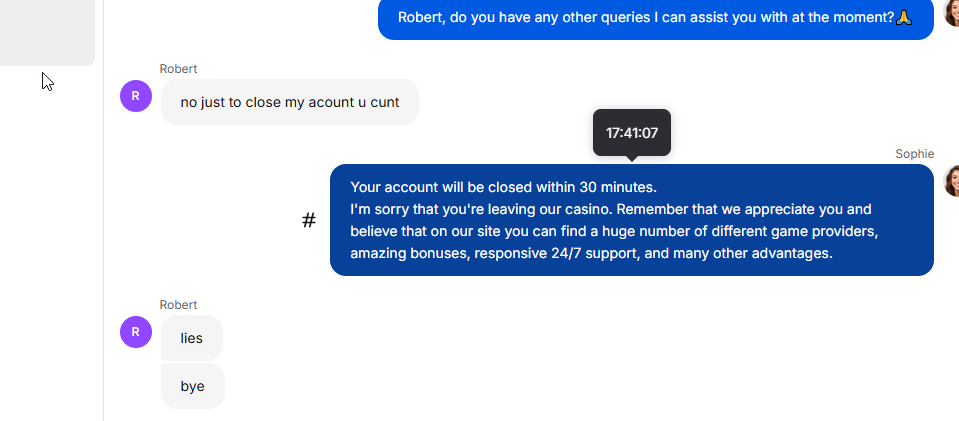
Task: Click Sophie's avatar beside the other queries message
Action: tap(952, 12)
